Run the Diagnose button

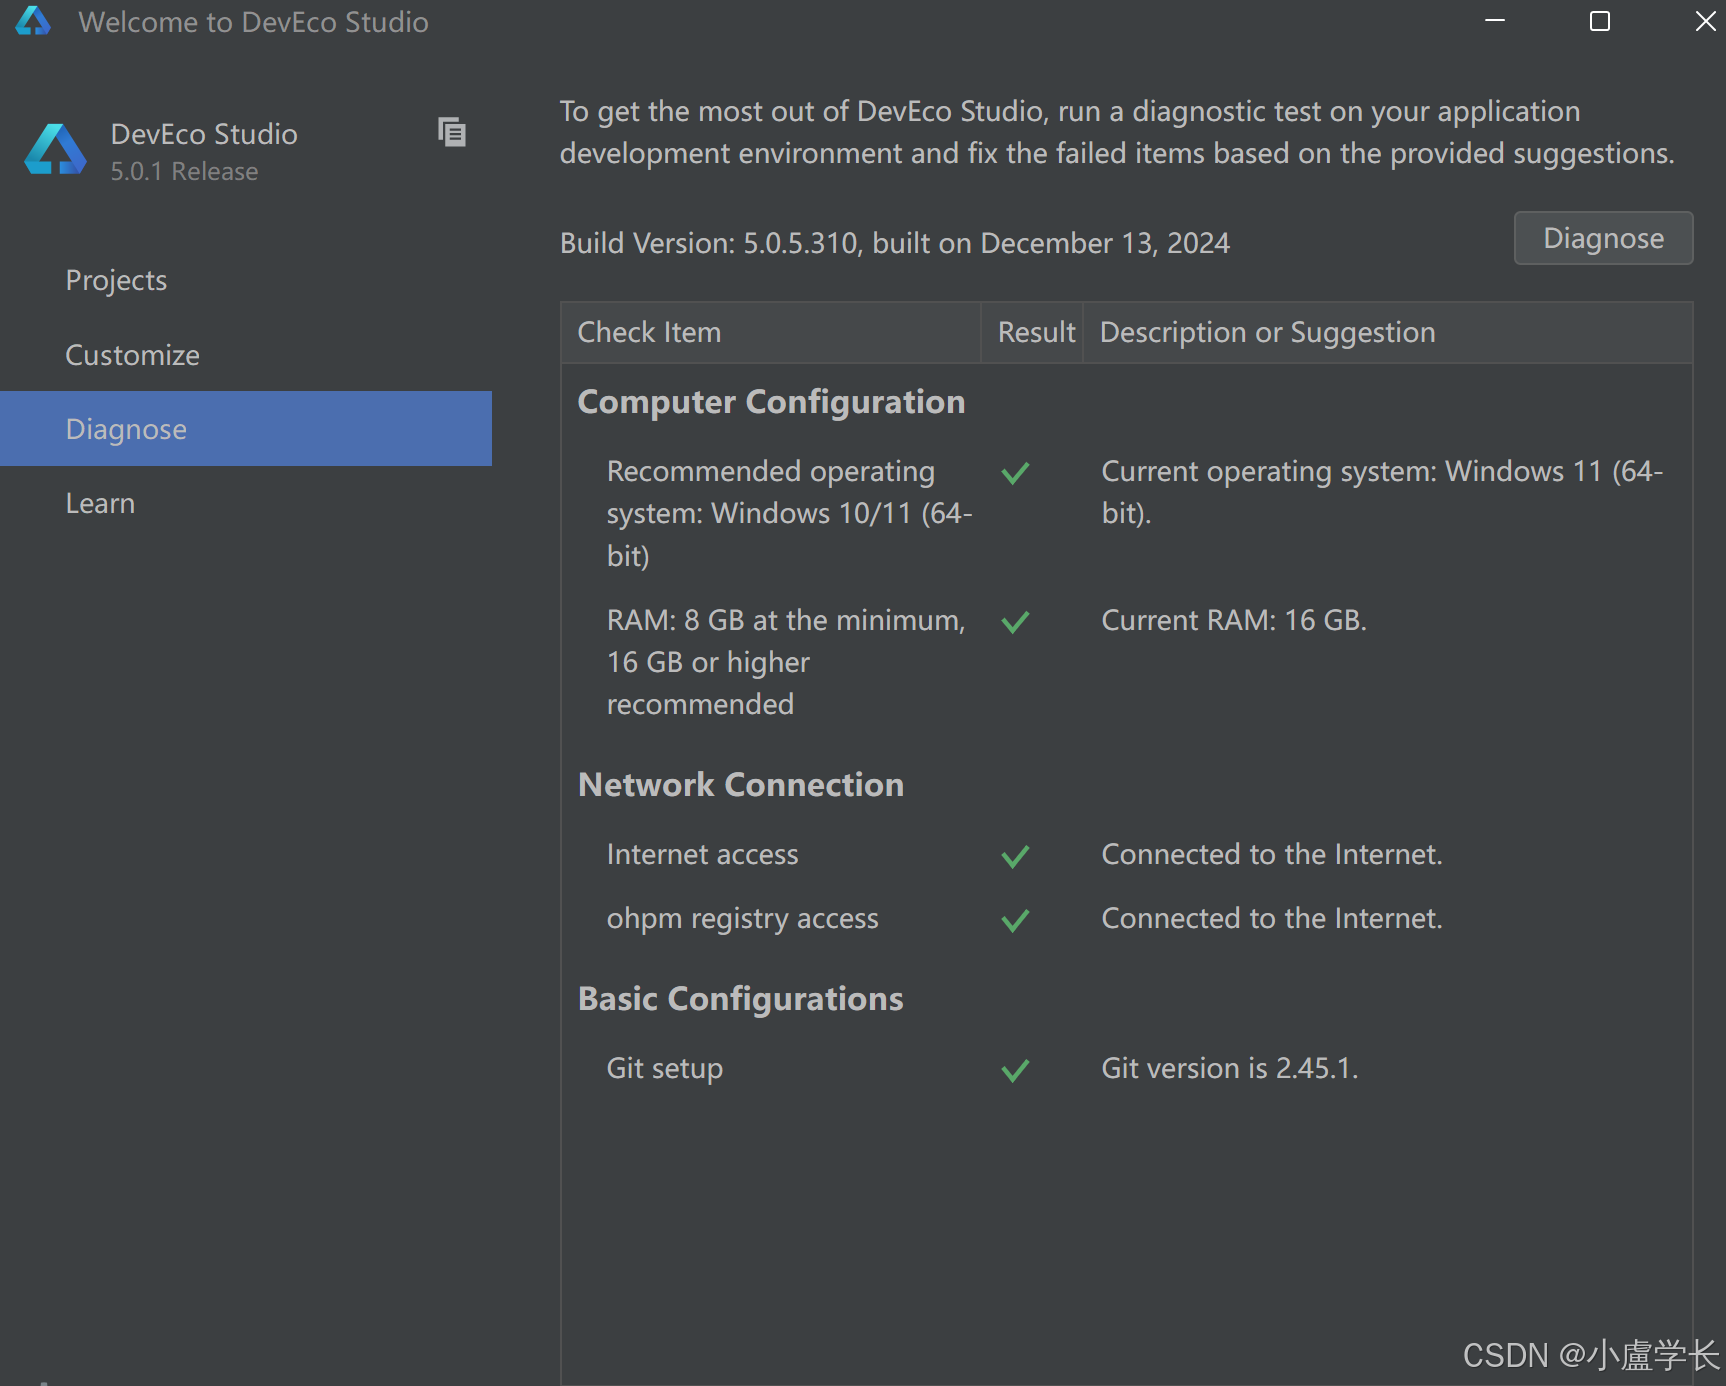click(x=1603, y=238)
